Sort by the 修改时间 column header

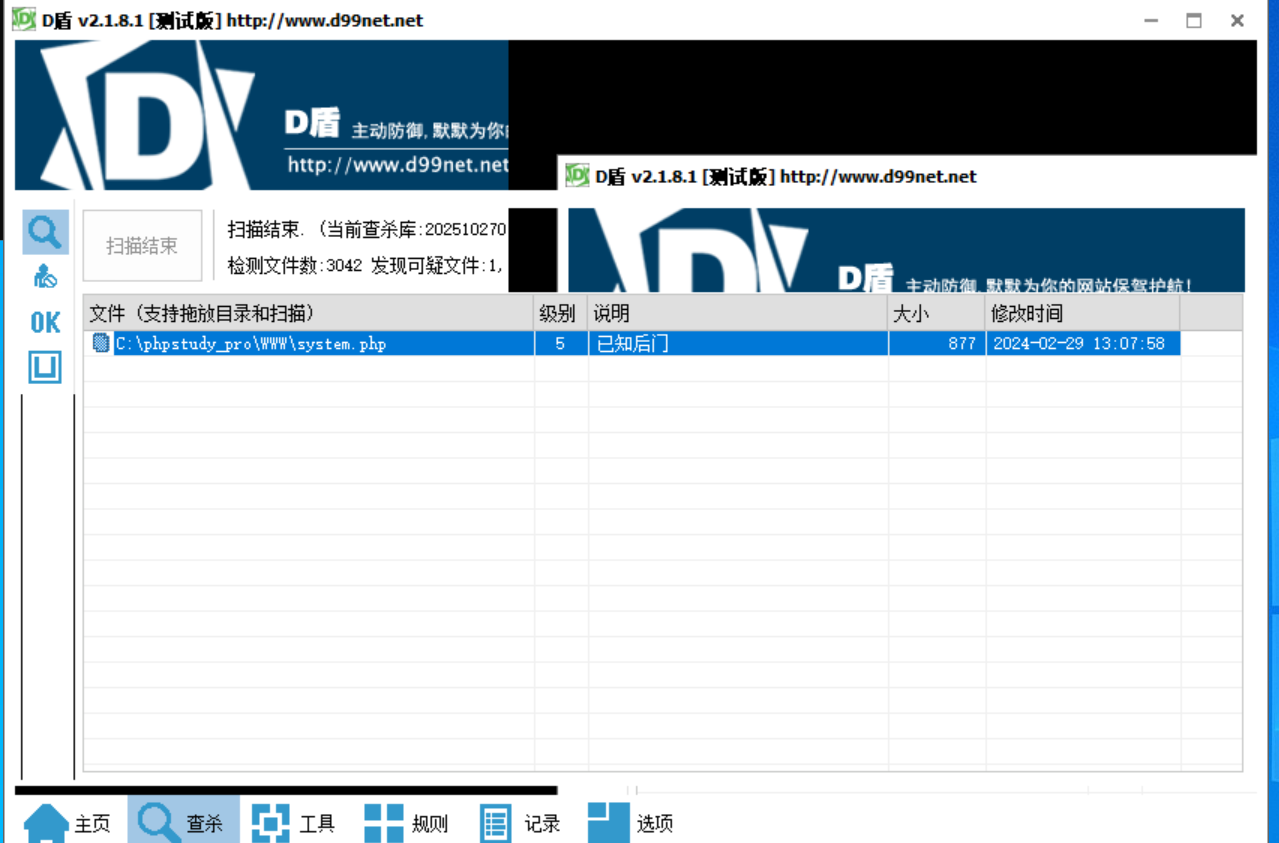click(x=1083, y=313)
